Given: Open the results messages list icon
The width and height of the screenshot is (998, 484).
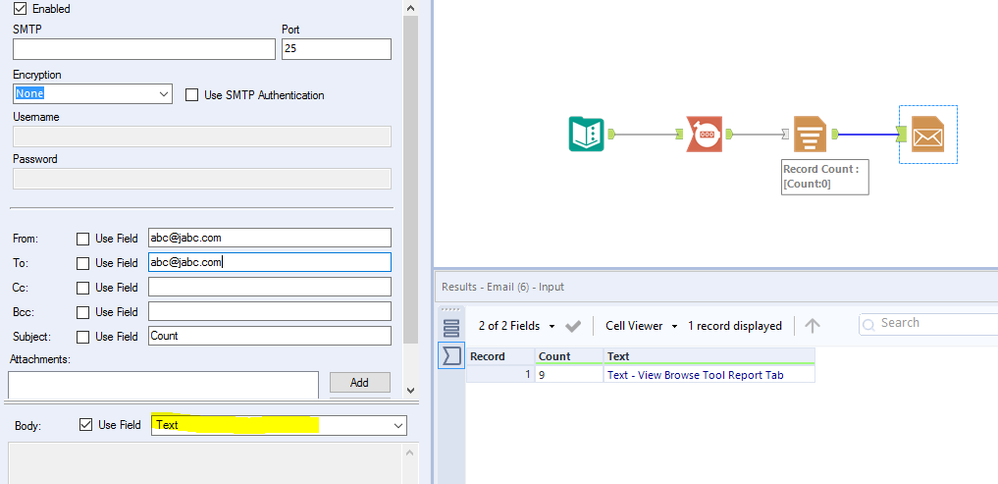Looking at the screenshot, I should coord(451,328).
